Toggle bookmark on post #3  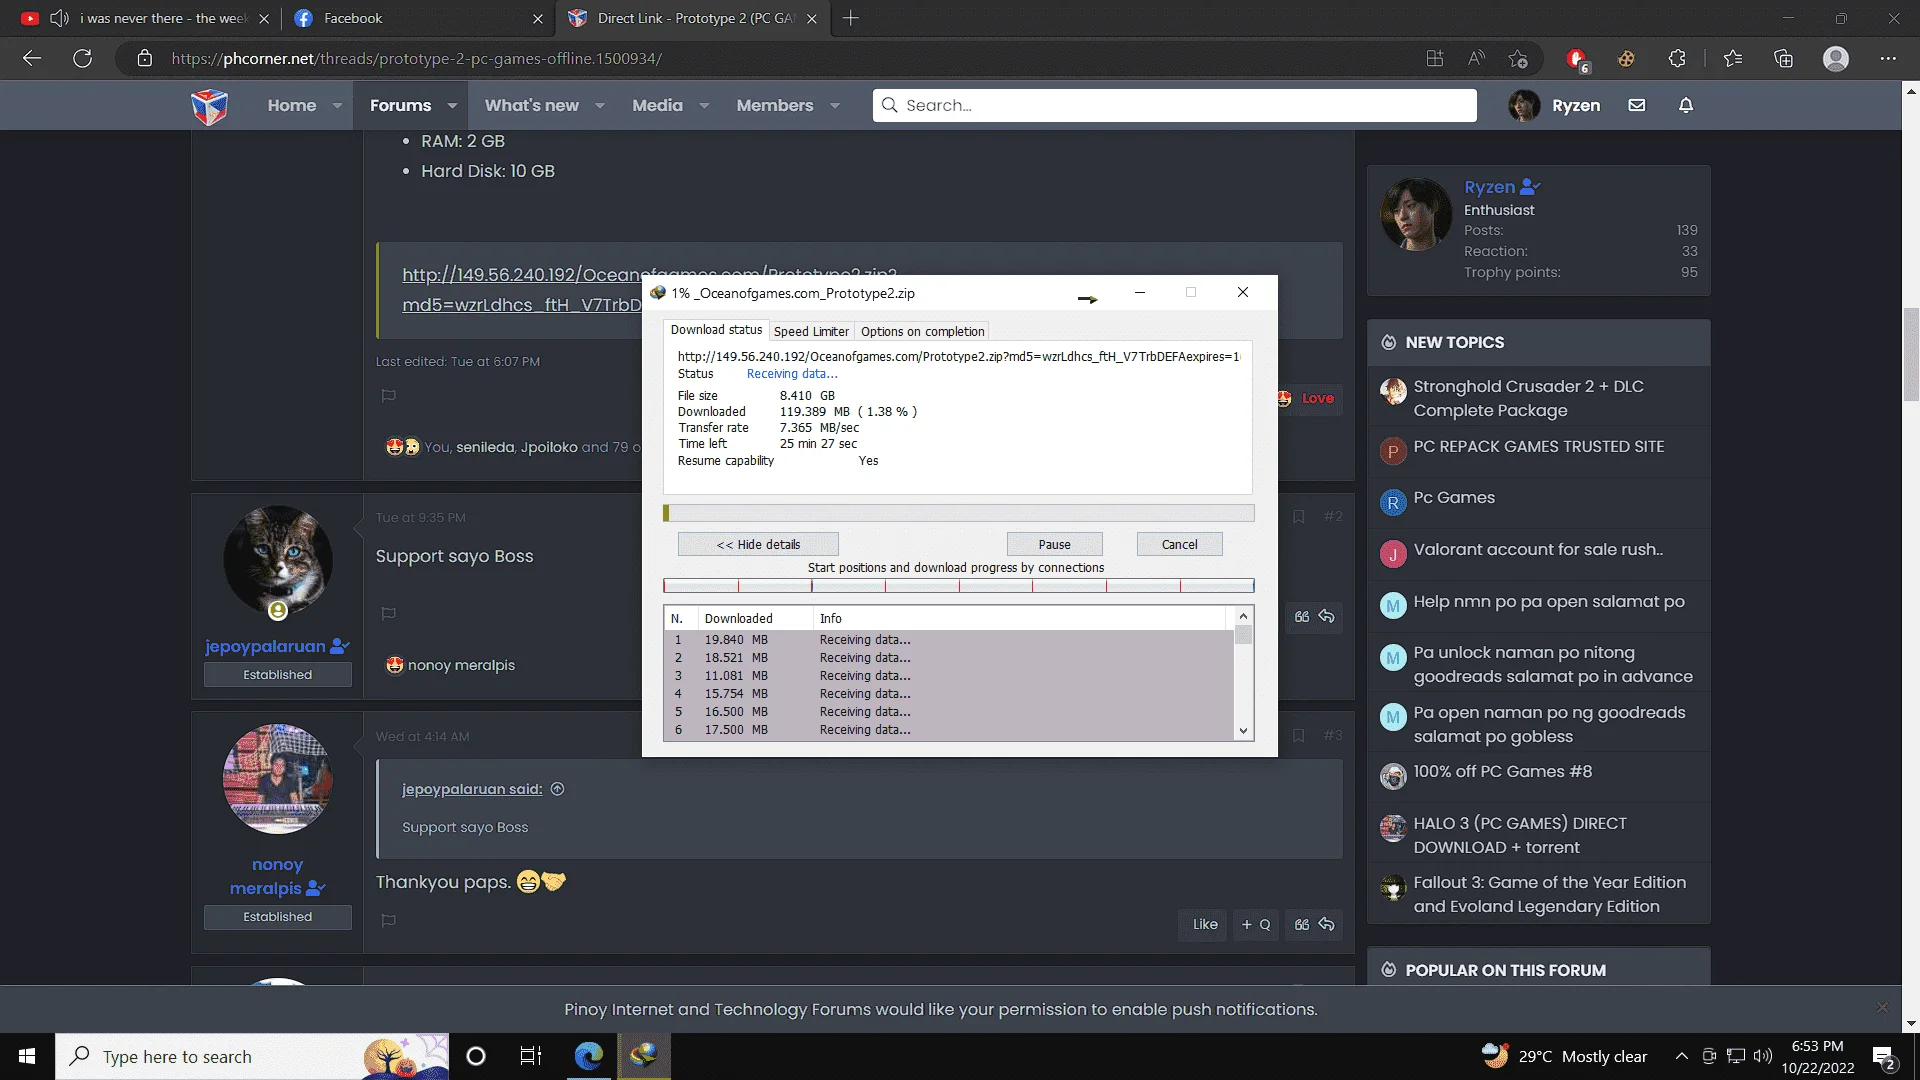(1298, 736)
